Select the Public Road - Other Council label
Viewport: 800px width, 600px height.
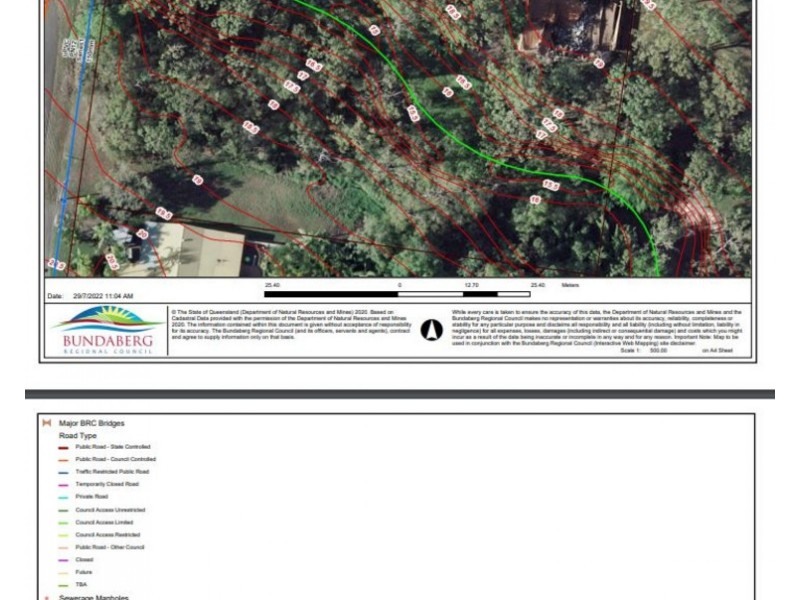[x=110, y=547]
